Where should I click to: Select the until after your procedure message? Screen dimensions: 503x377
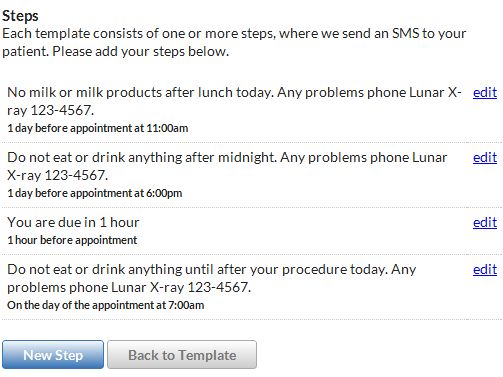click(212, 278)
